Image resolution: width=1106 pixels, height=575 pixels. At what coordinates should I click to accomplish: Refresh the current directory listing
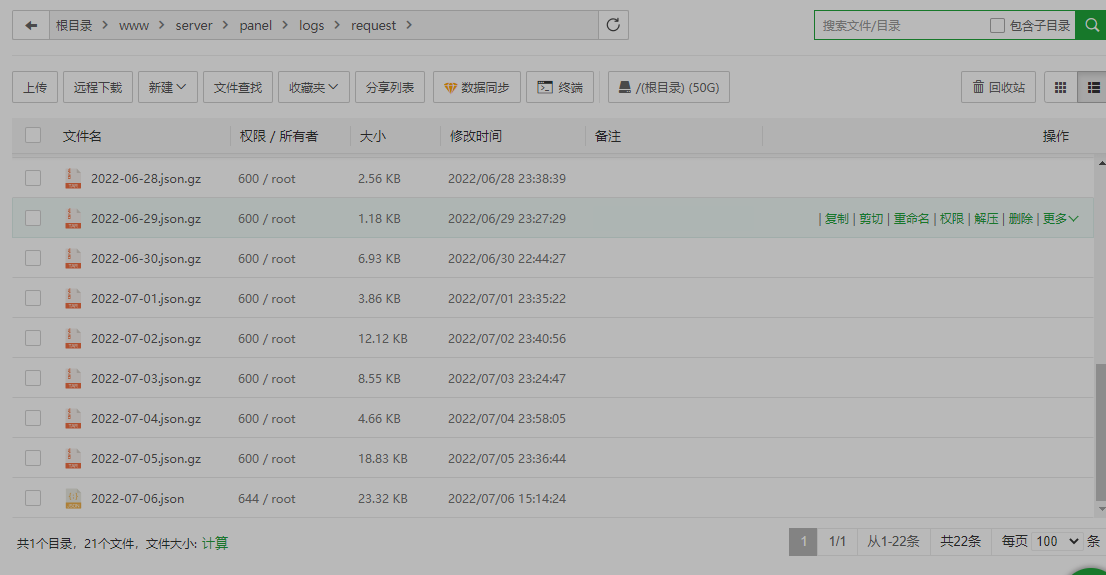point(613,25)
